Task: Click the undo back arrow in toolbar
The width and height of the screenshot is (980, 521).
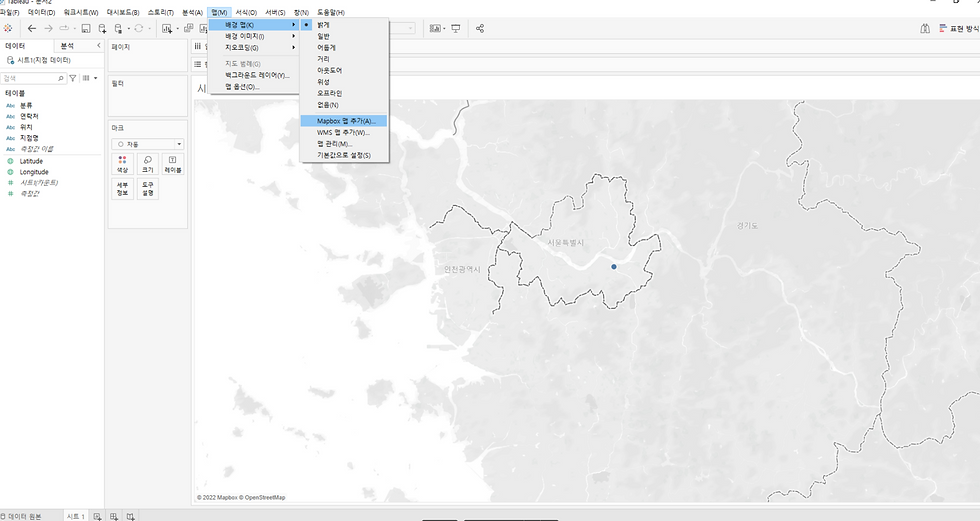Action: [x=32, y=28]
